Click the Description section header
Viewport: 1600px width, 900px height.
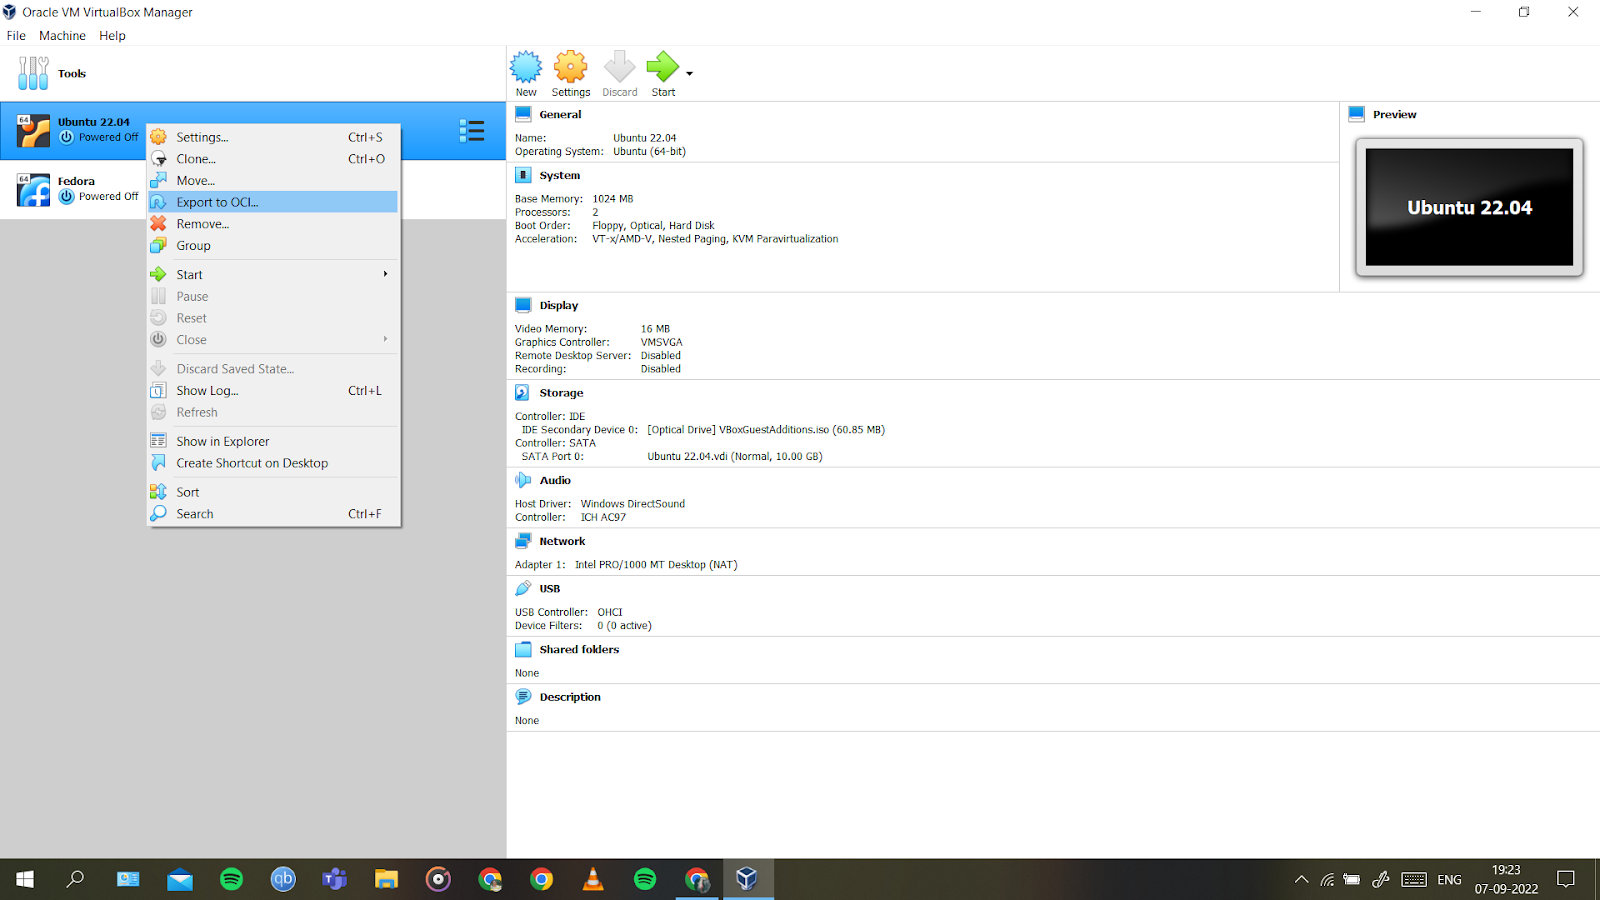point(570,698)
